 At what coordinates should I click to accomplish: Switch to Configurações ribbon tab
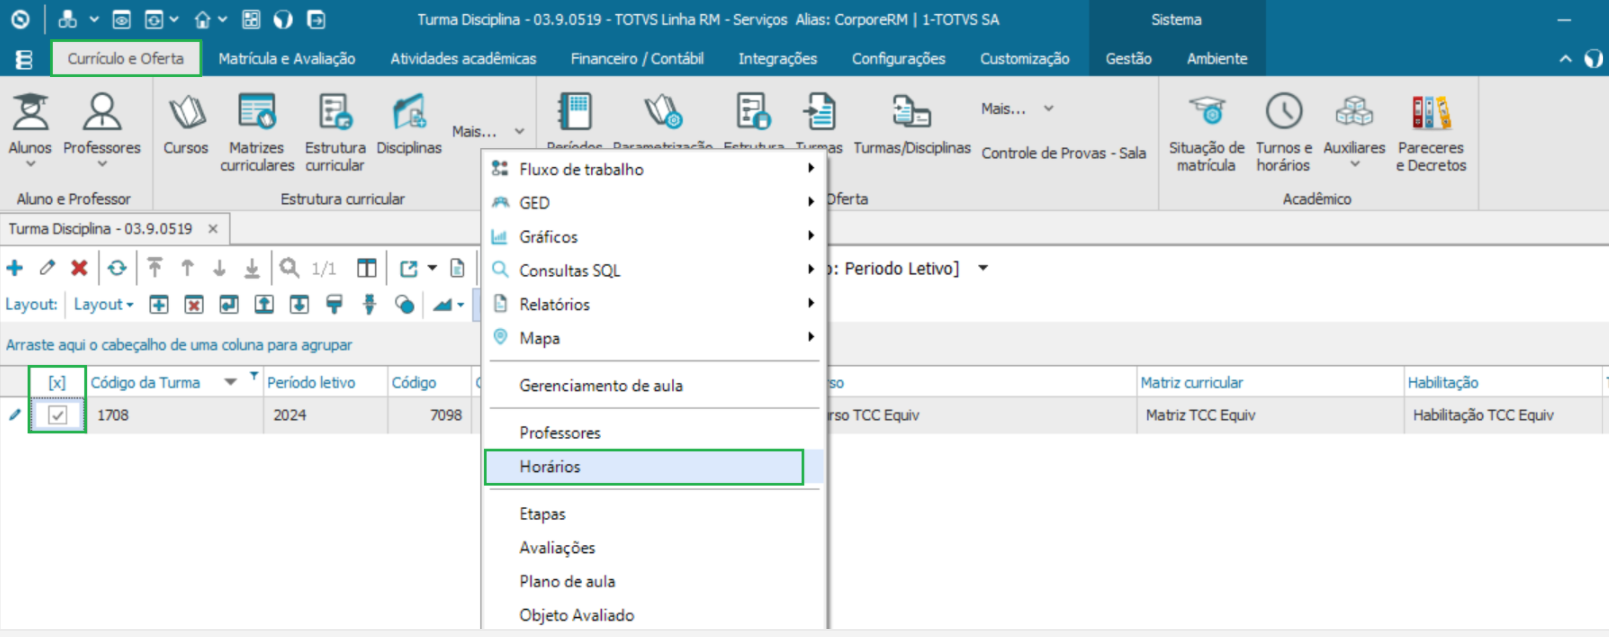[x=898, y=59]
